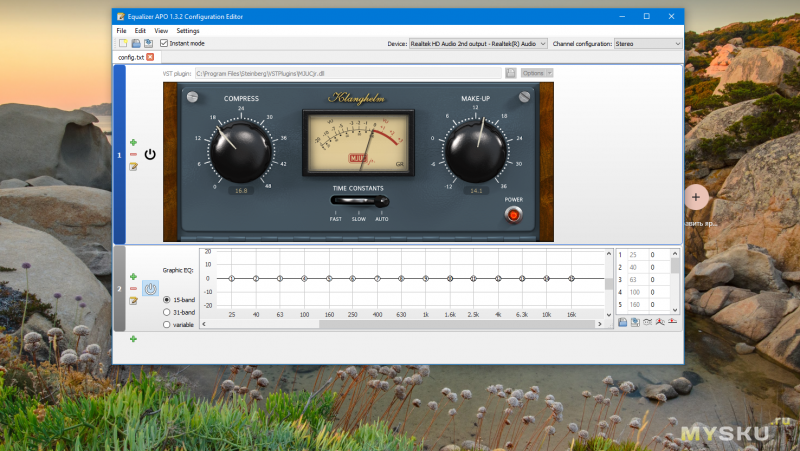Click the COMPRESS knob on the plugin
The width and height of the screenshot is (800, 451).
(x=240, y=152)
